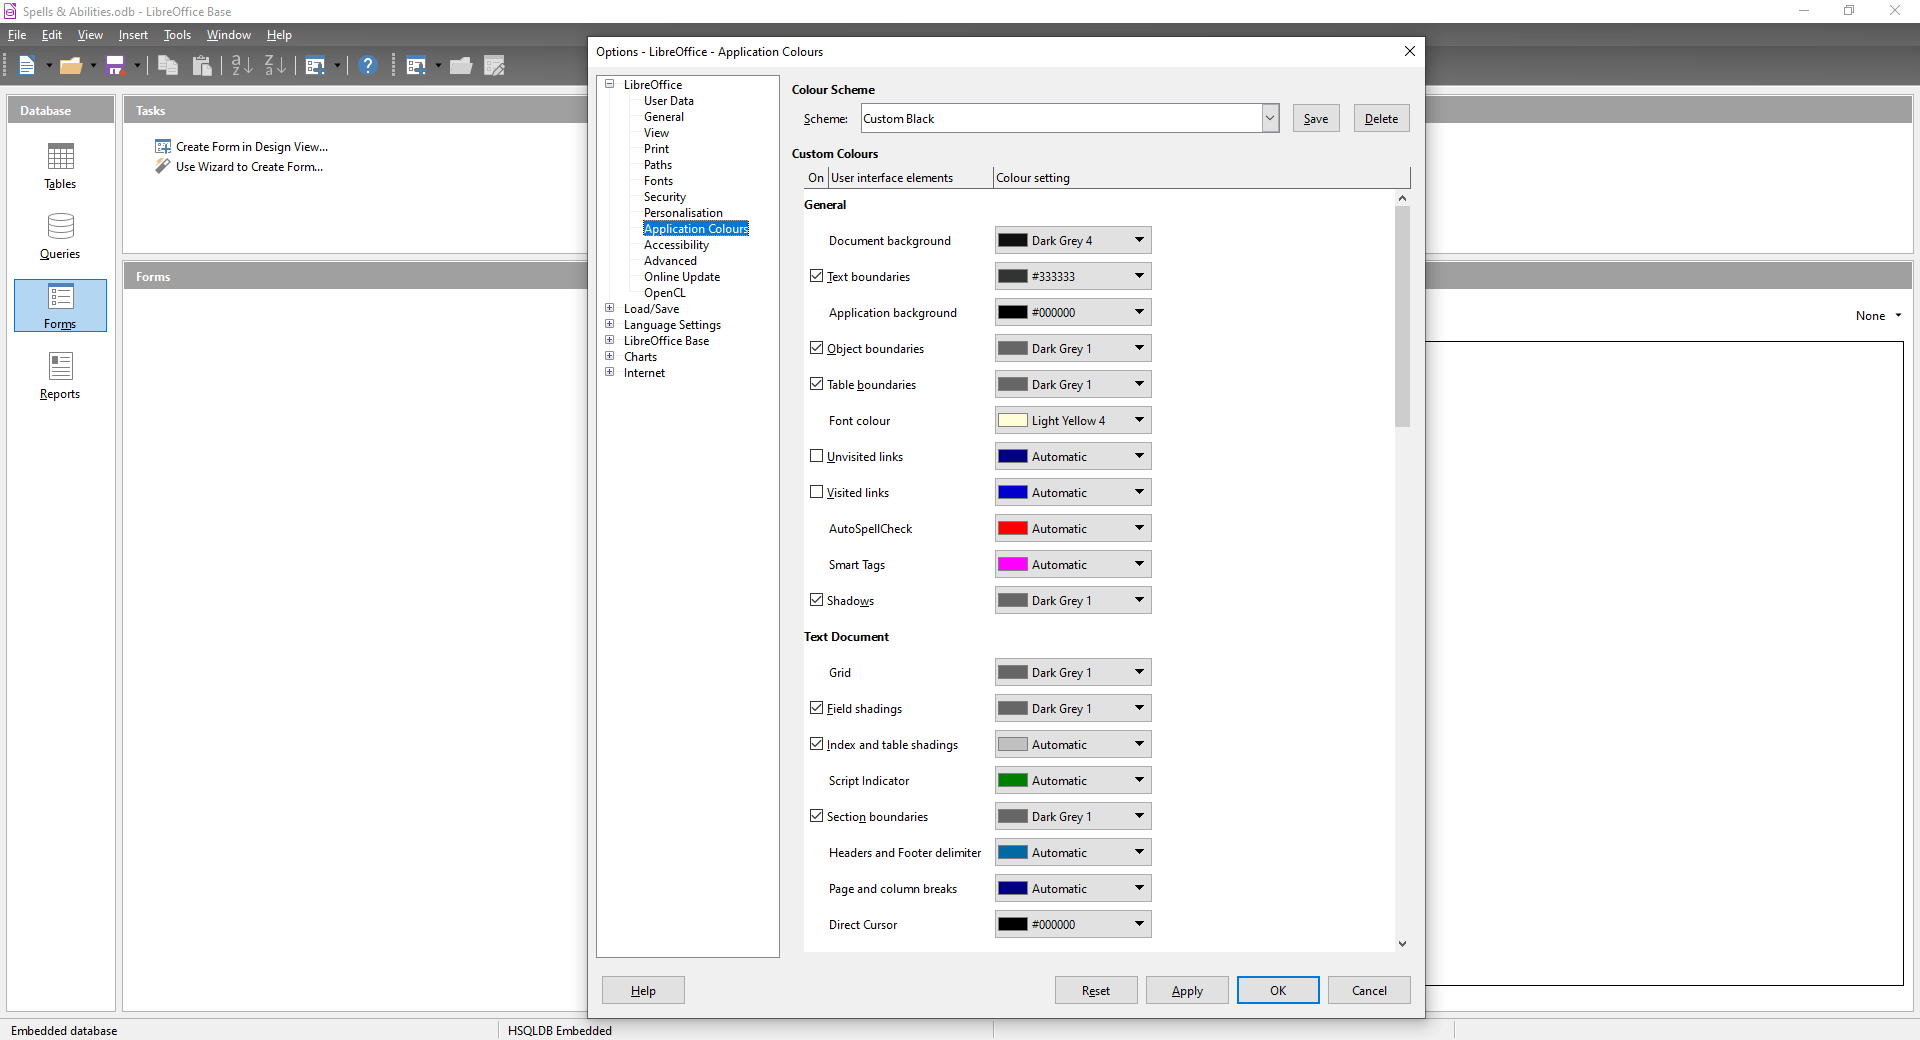Screen dimensions: 1920x1040
Task: Click the Open folder toolbar icon
Action: (70, 66)
